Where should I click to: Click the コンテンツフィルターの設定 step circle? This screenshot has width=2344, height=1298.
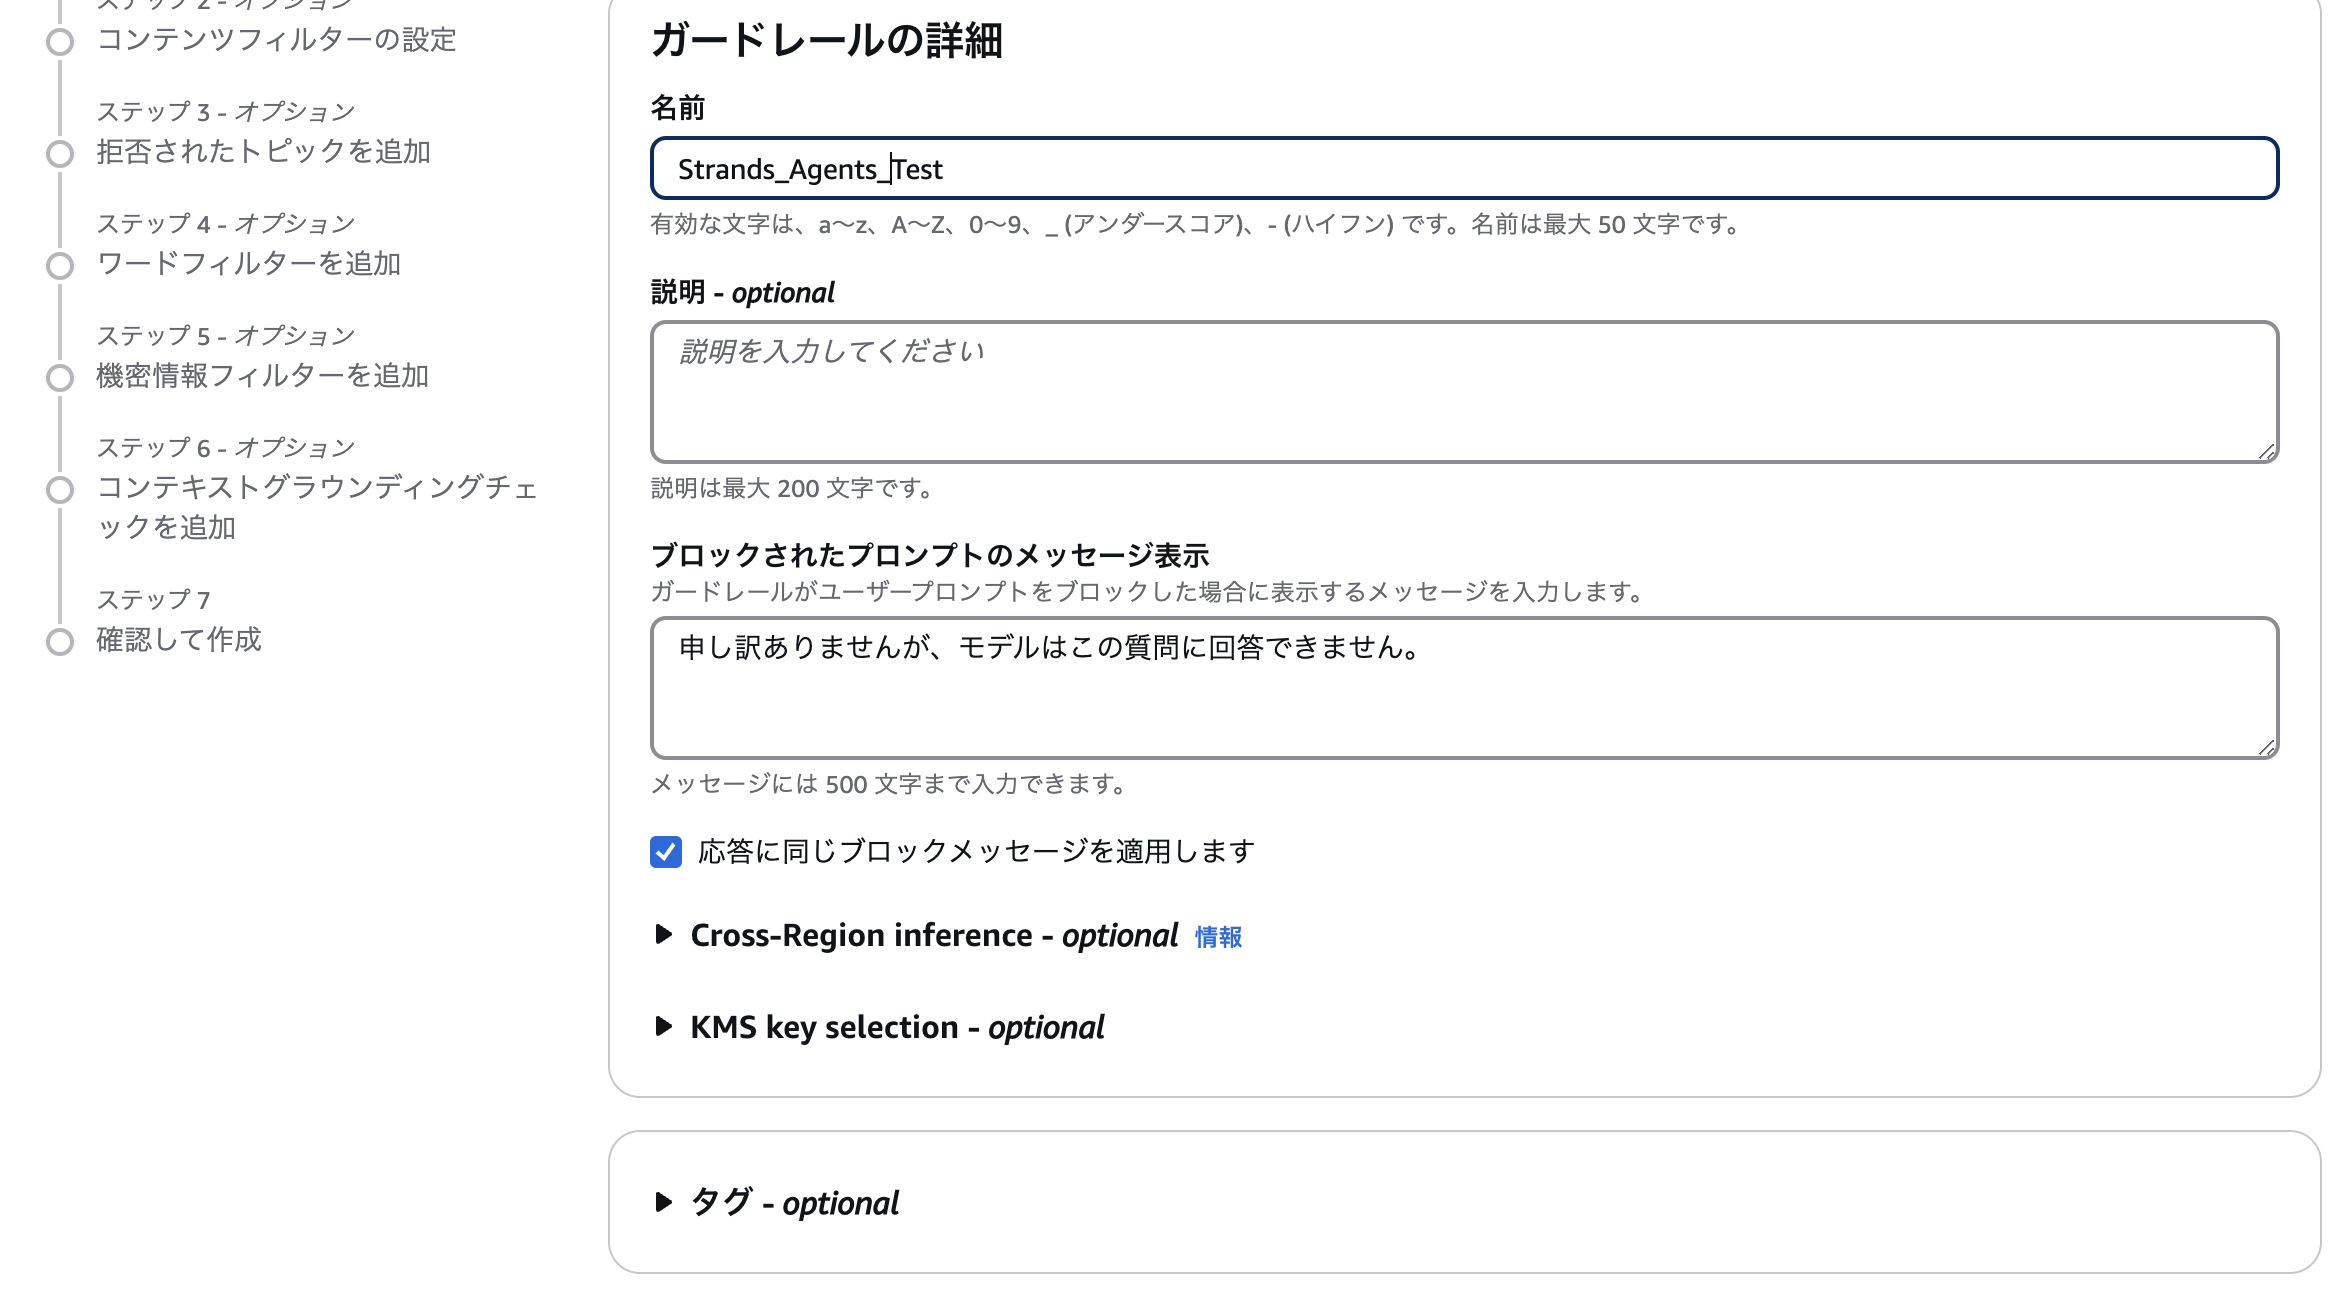tap(59, 41)
